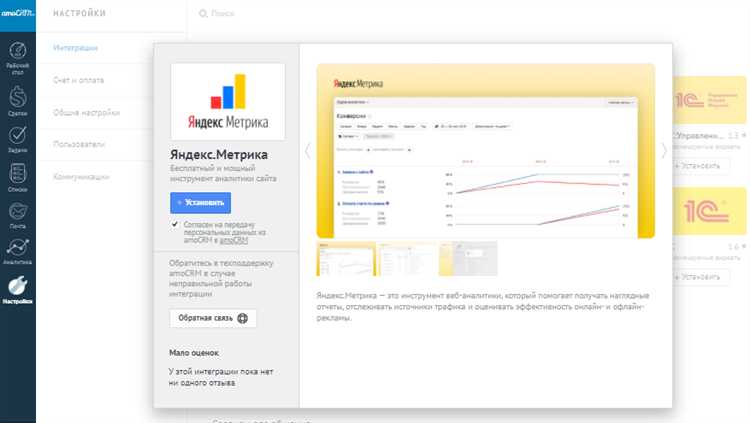Select Счет и оплата settings item
This screenshot has width=750, height=423.
78,79
